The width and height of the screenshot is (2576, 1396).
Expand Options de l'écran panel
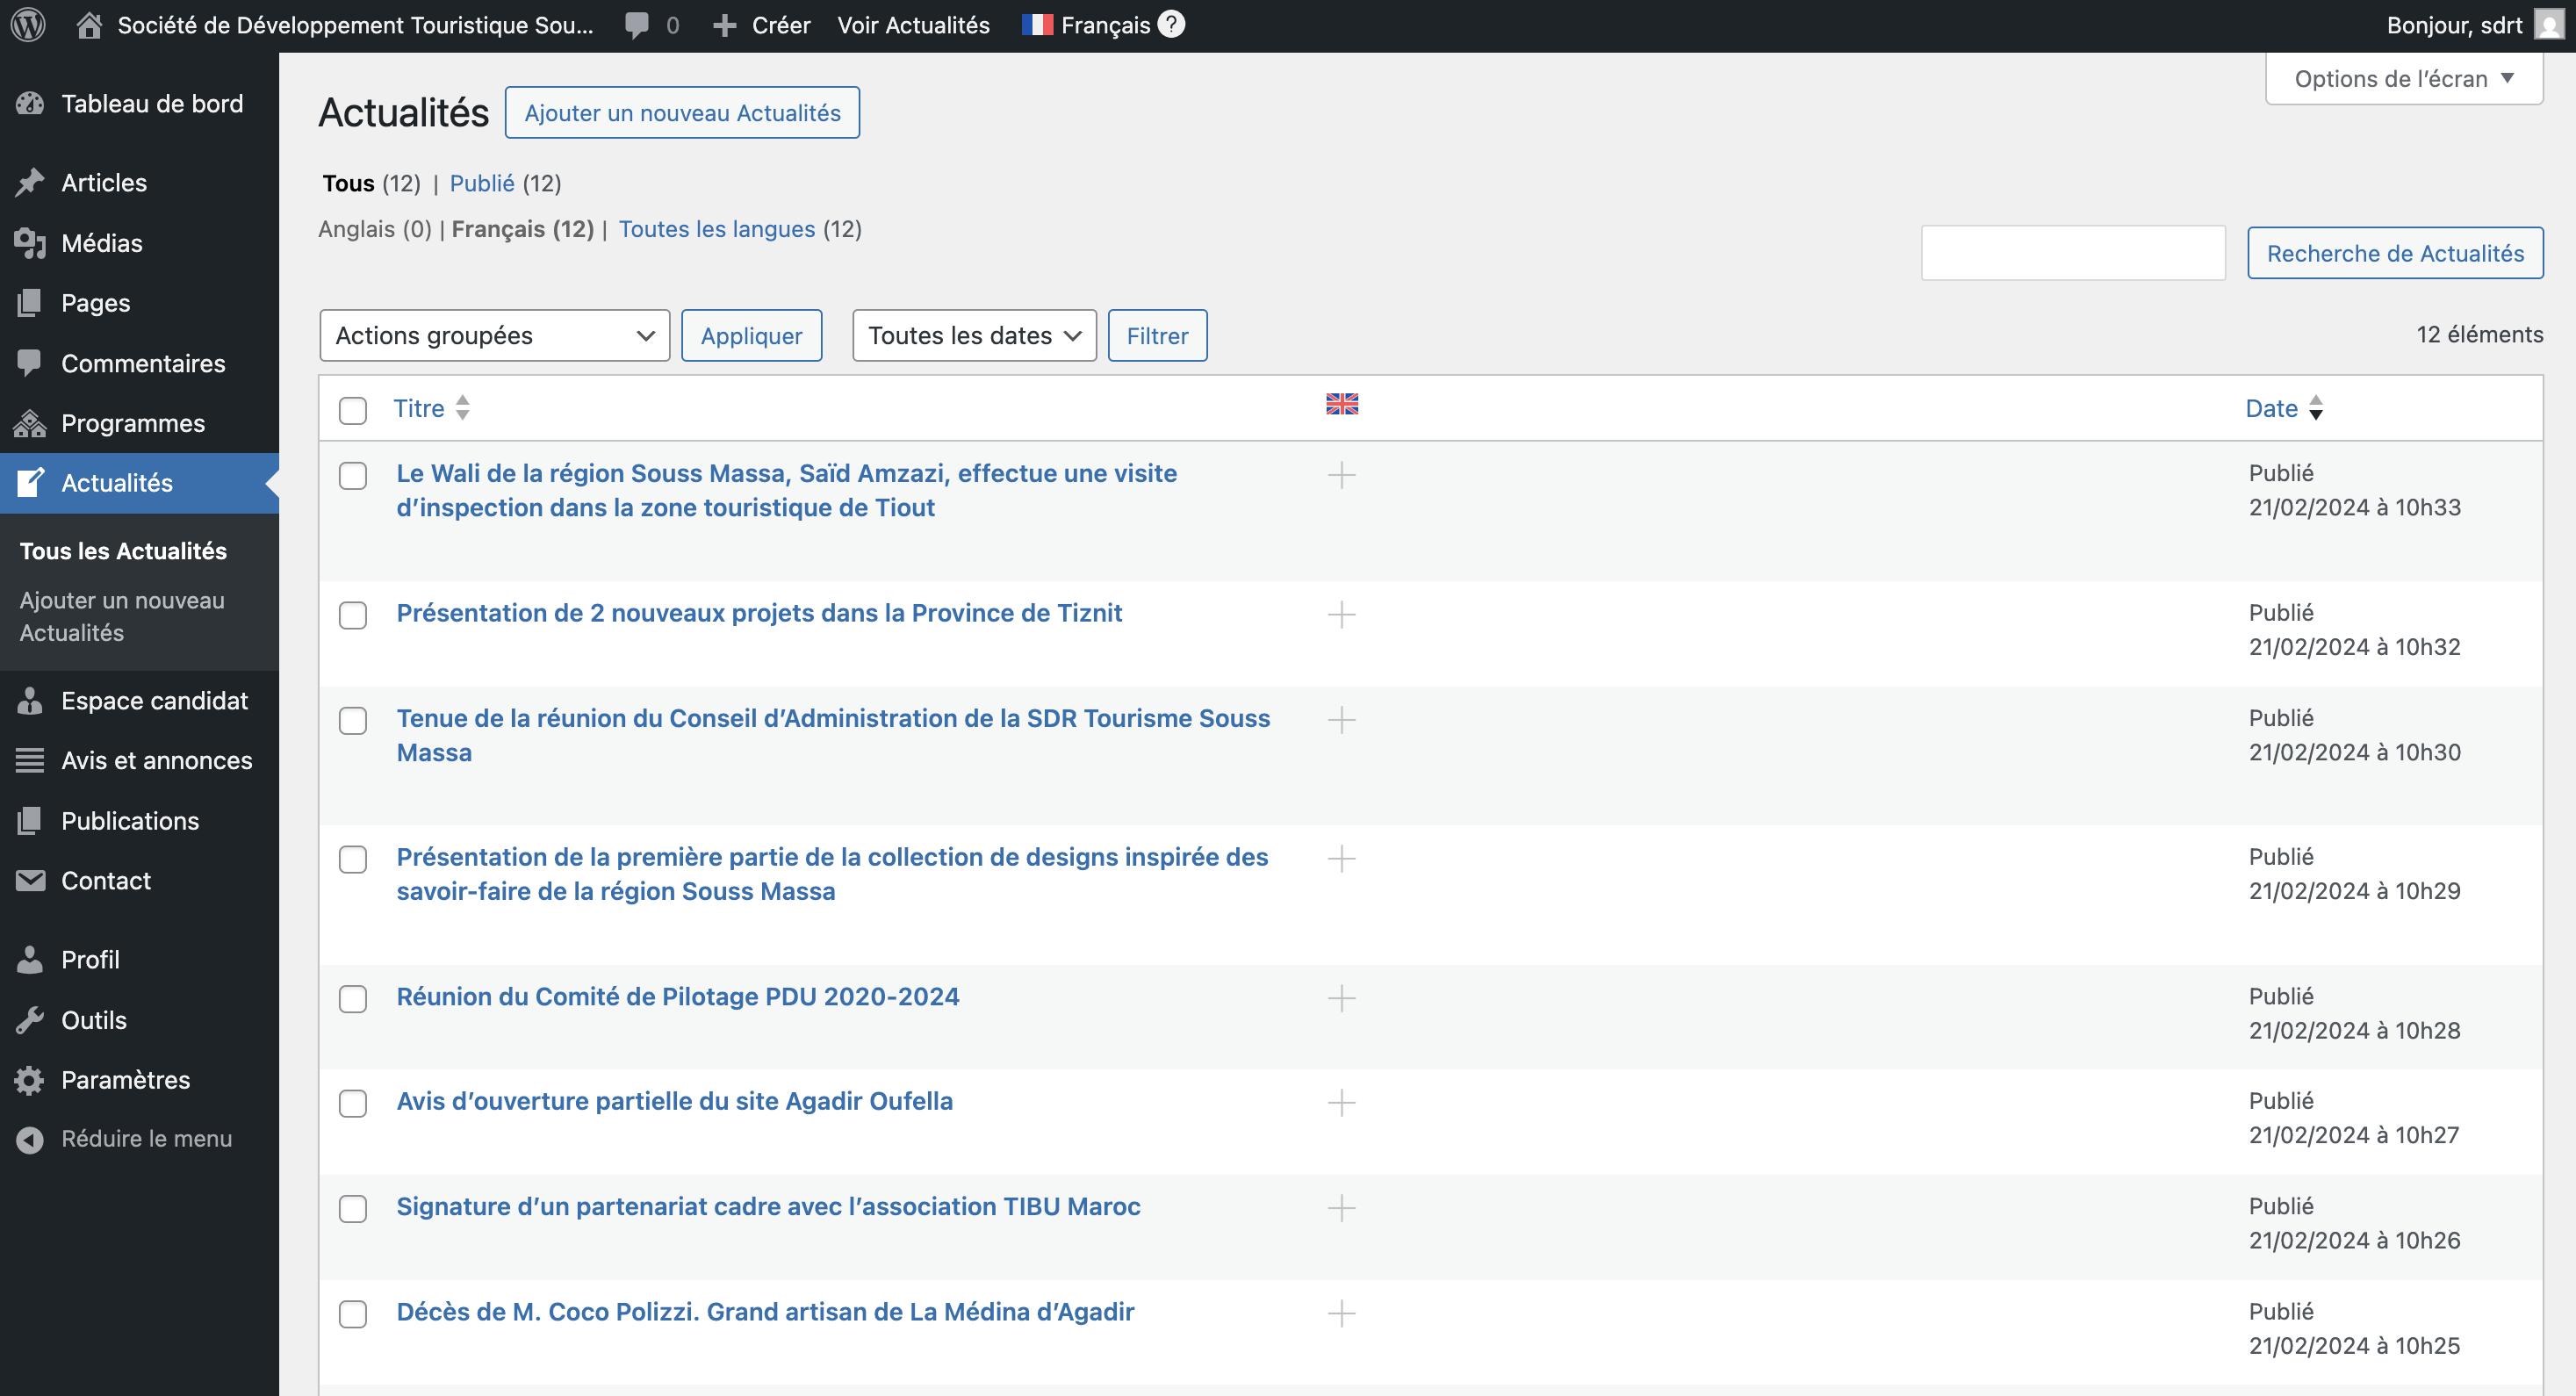(x=2403, y=78)
